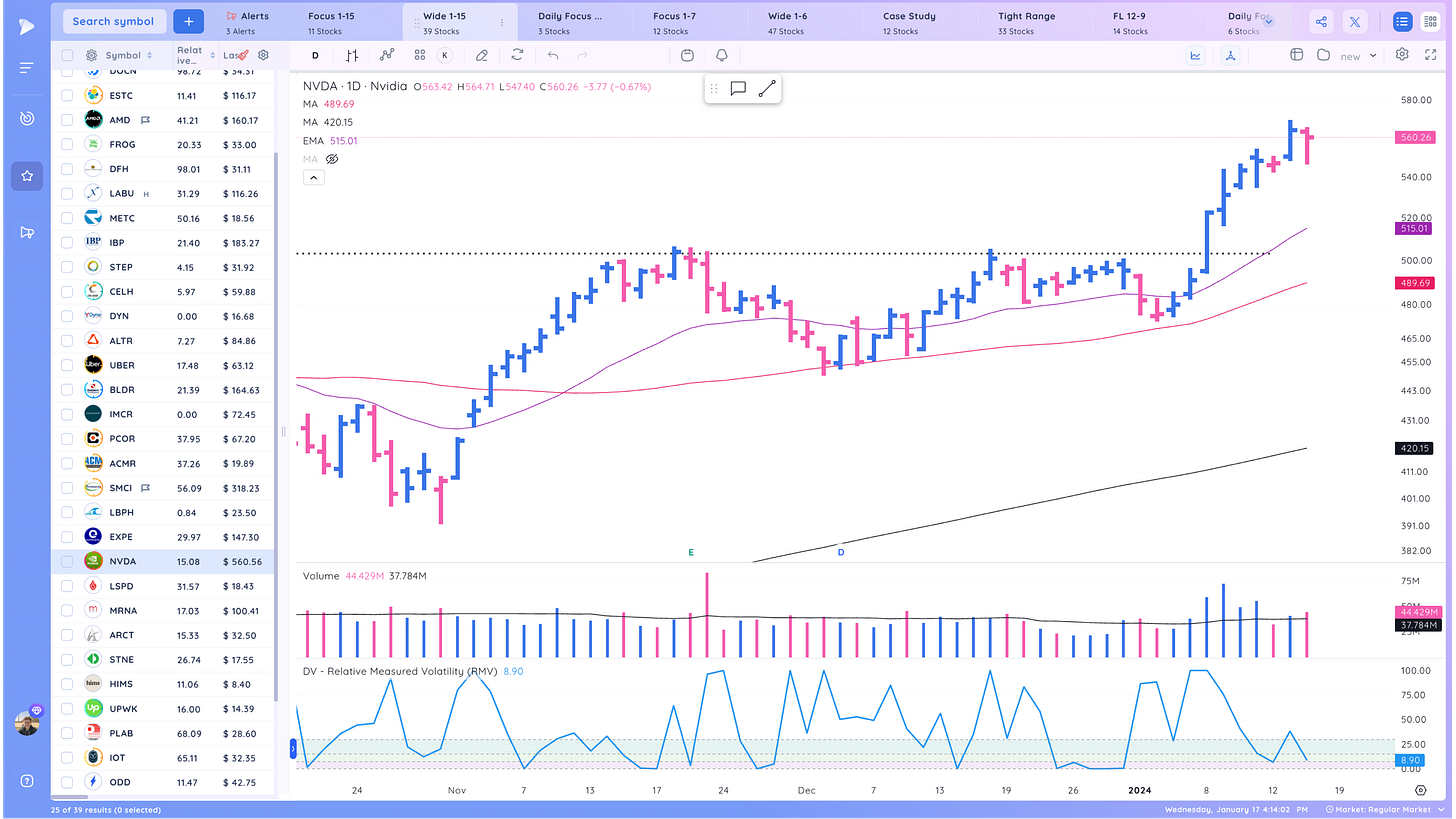Open the D timeframe selector
Screen dimensions: 1456x819
[315, 56]
